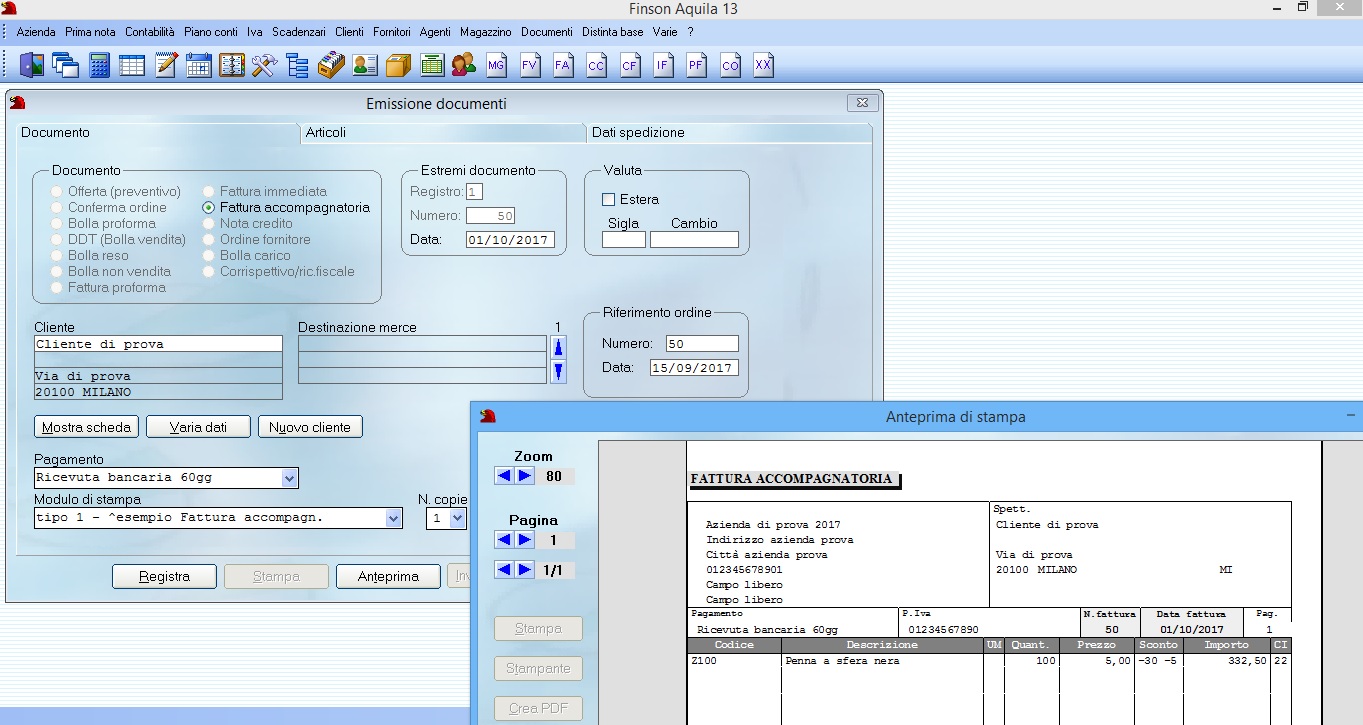Screen dimensions: 1363x725
Task: Go to previous page in Pagina control
Action: pos(504,540)
